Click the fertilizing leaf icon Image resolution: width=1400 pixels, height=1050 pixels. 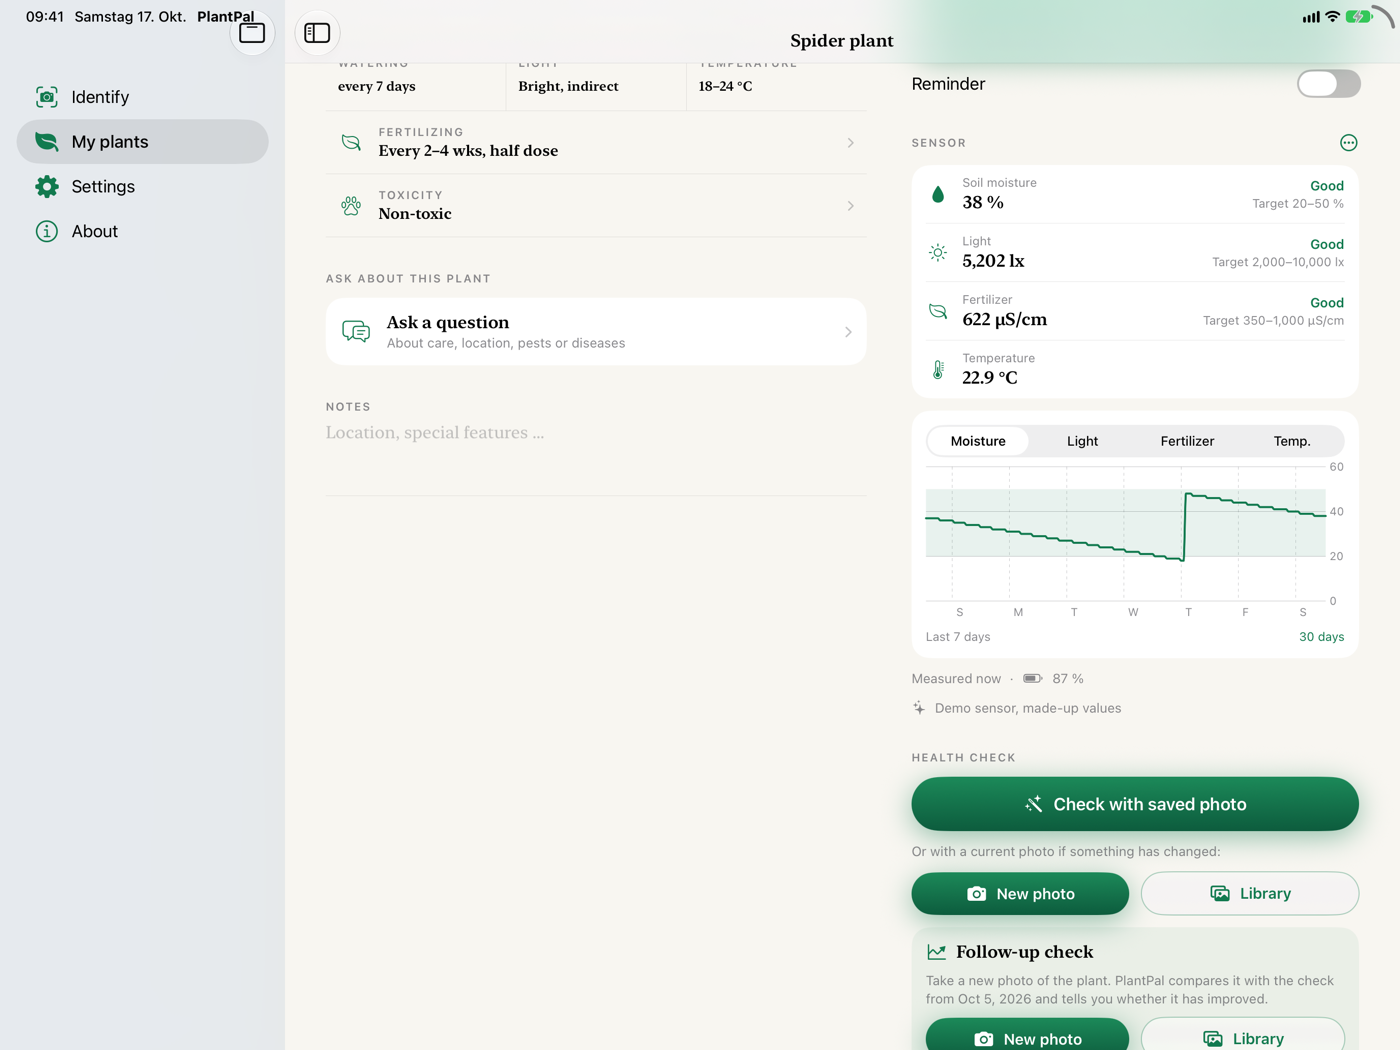(x=351, y=143)
